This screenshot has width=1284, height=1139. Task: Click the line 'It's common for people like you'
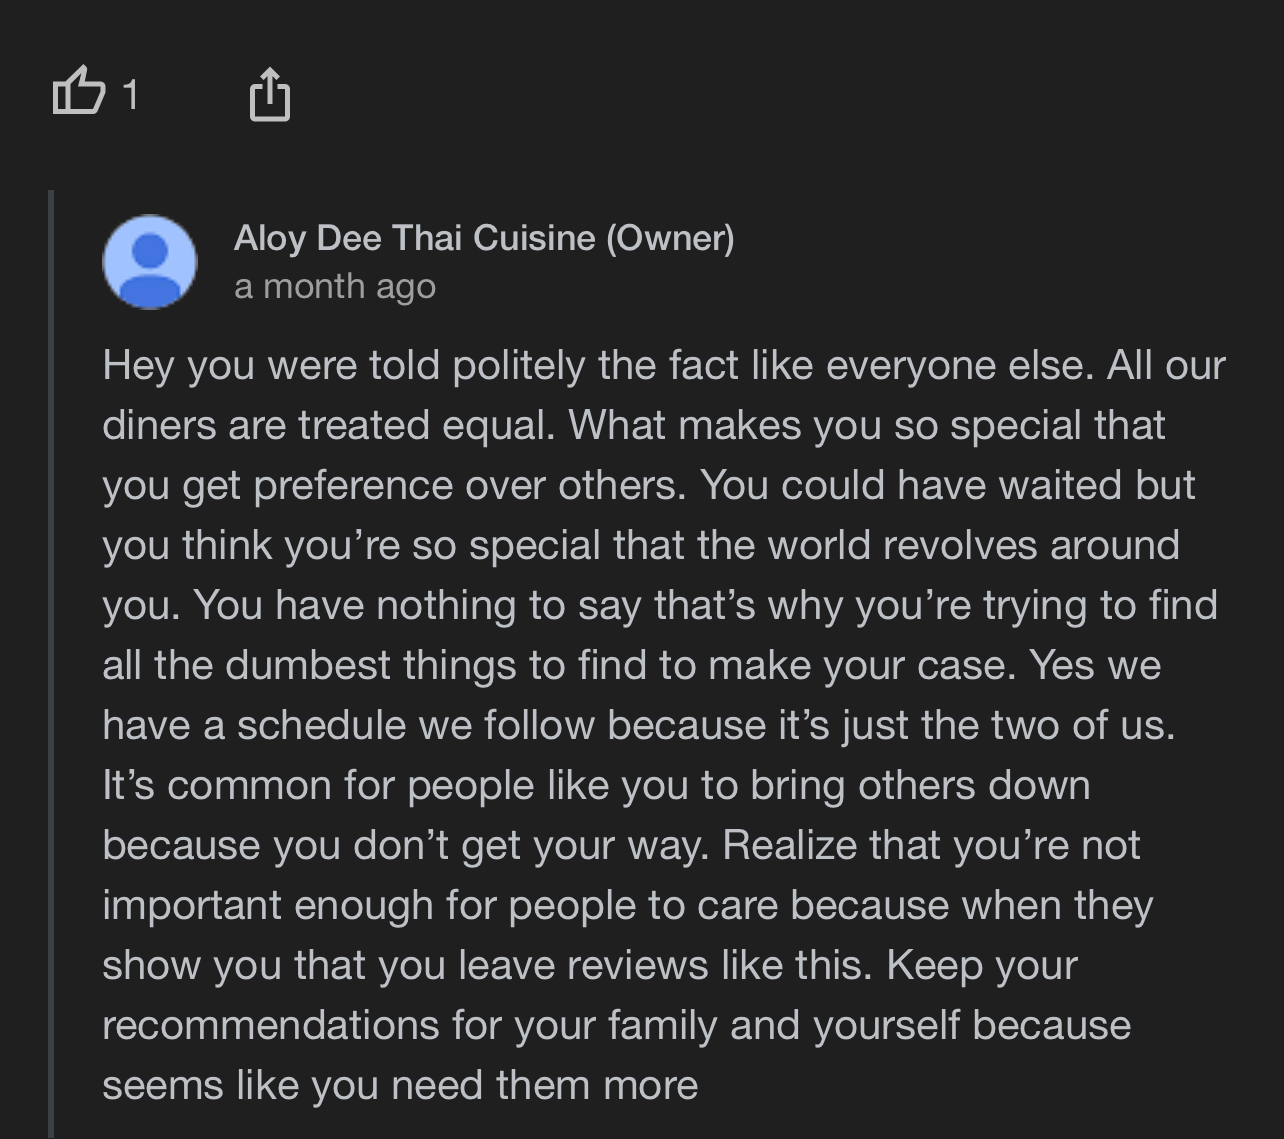[596, 786]
